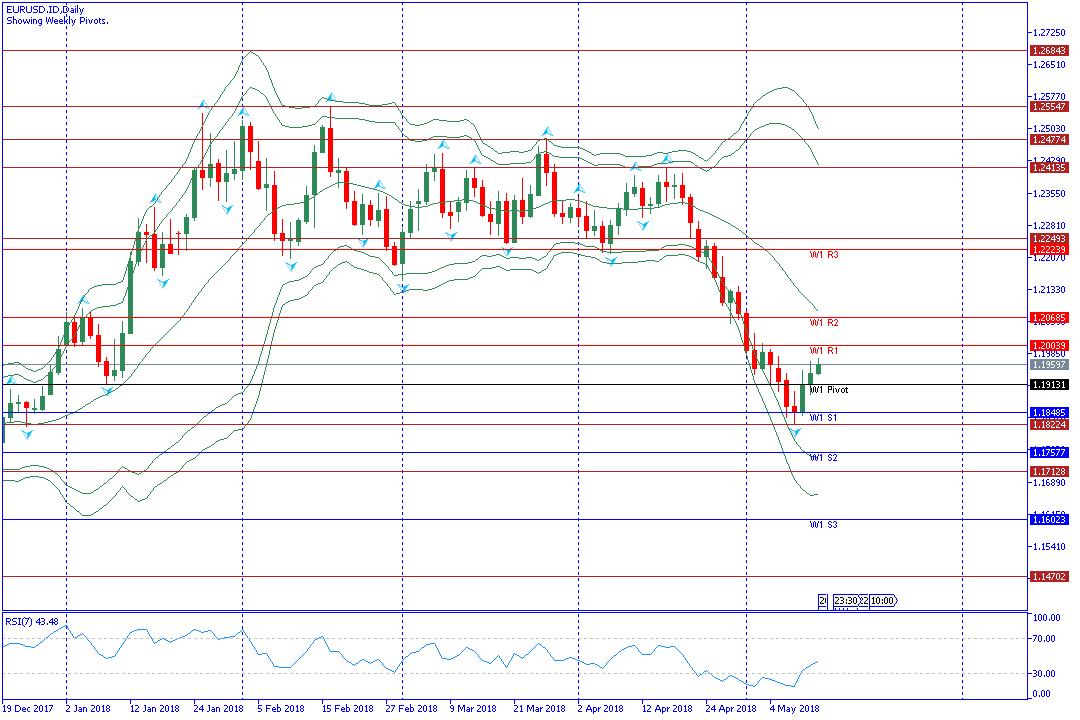Click the W1 S3 support label

pos(823,525)
